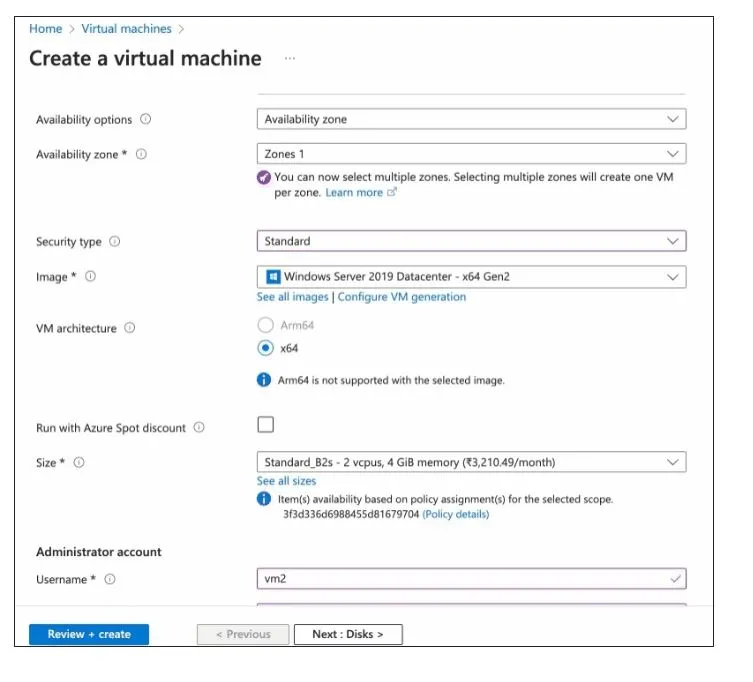Click the purple rocket multiple zones icon
Screen dimensions: 753x682
(x=264, y=177)
